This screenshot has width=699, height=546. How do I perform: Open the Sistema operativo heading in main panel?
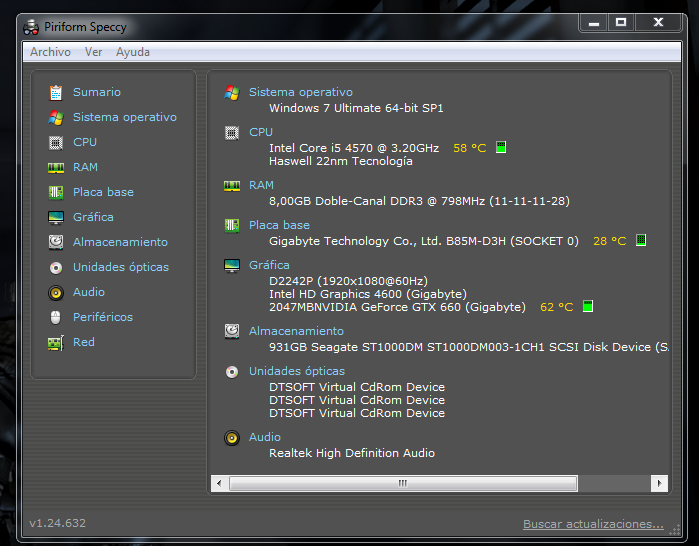(300, 92)
